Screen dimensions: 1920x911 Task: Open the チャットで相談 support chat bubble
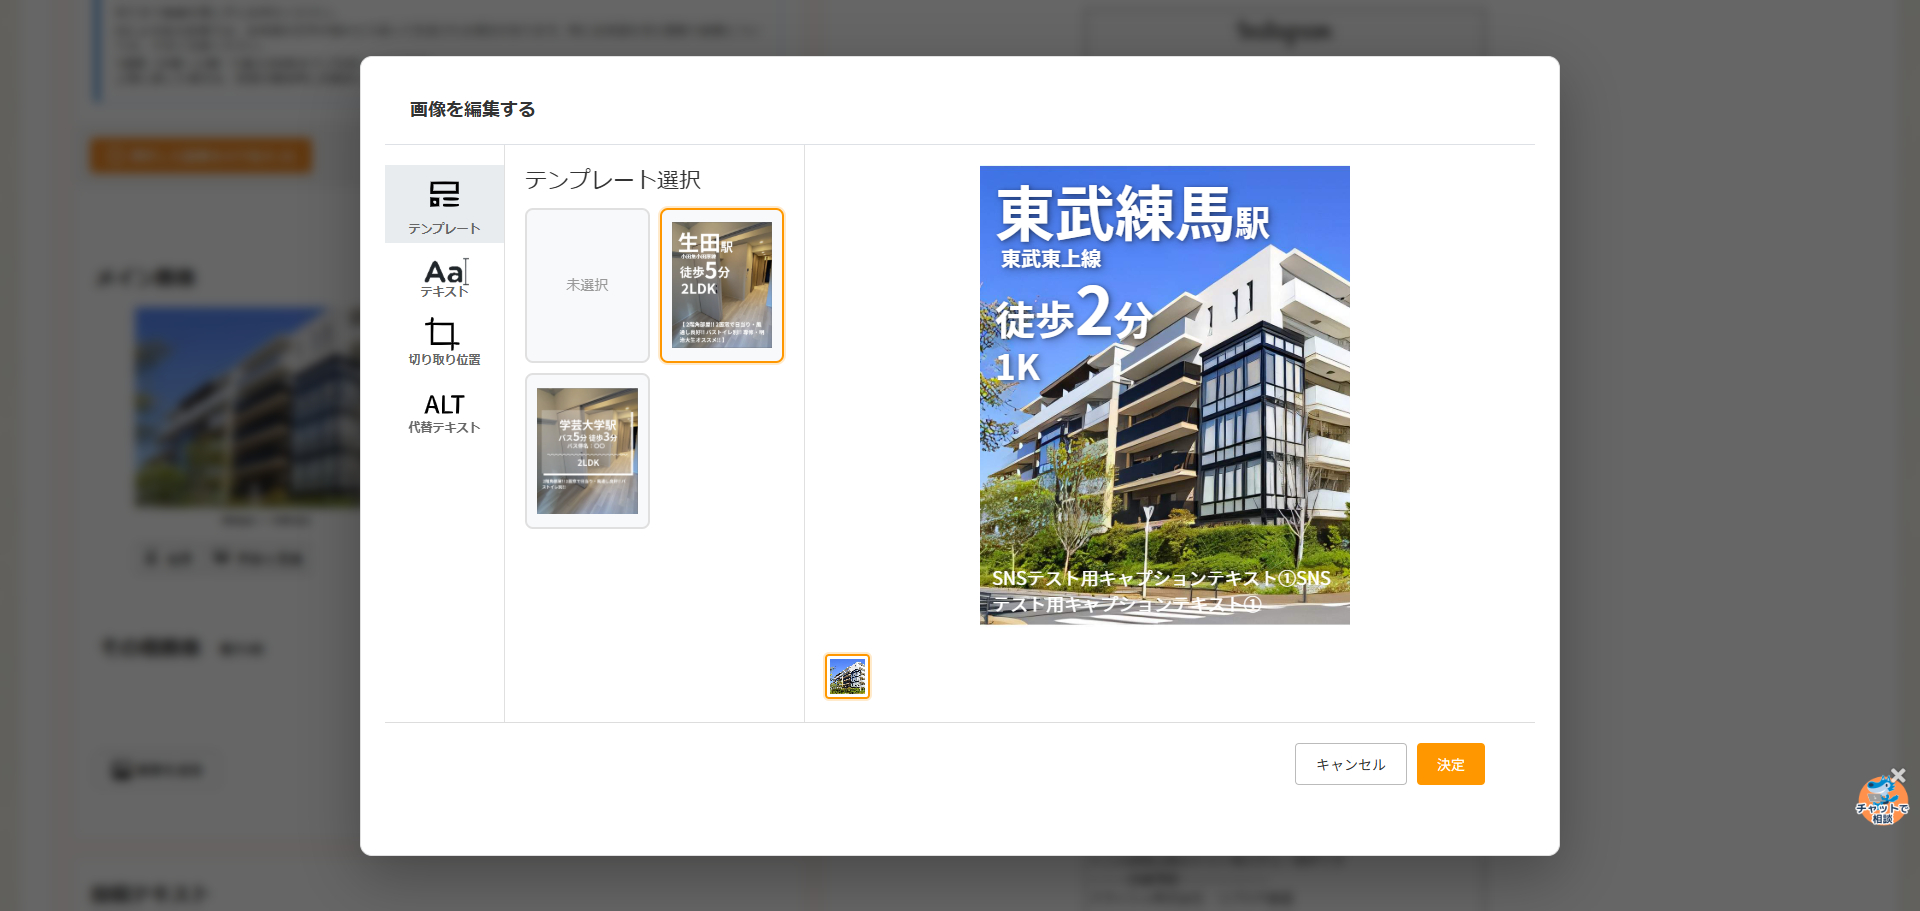click(x=1883, y=800)
